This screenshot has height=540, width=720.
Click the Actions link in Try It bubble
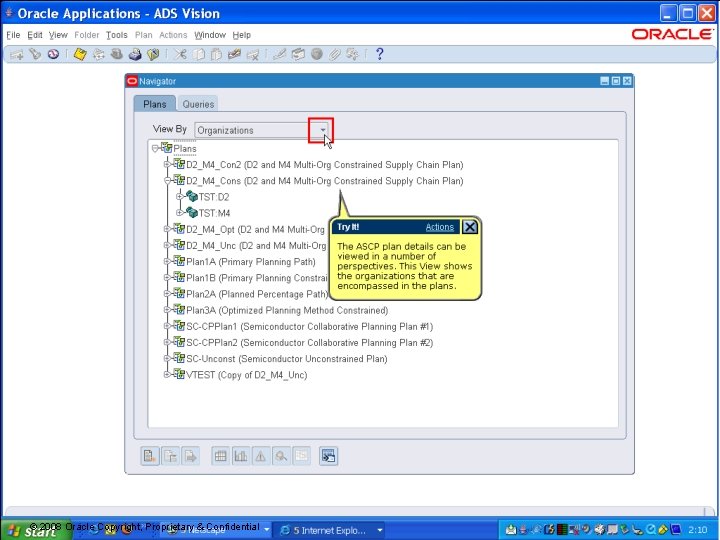(439, 227)
